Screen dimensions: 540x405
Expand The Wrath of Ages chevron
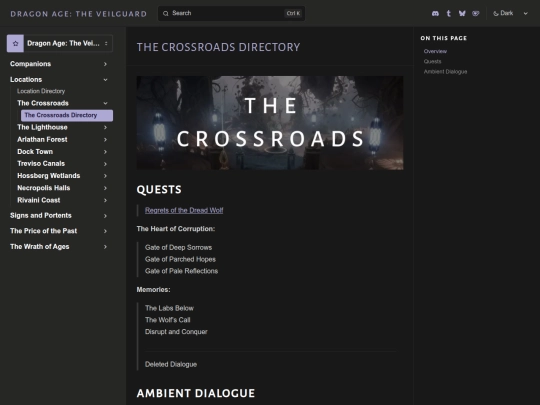tap(105, 247)
